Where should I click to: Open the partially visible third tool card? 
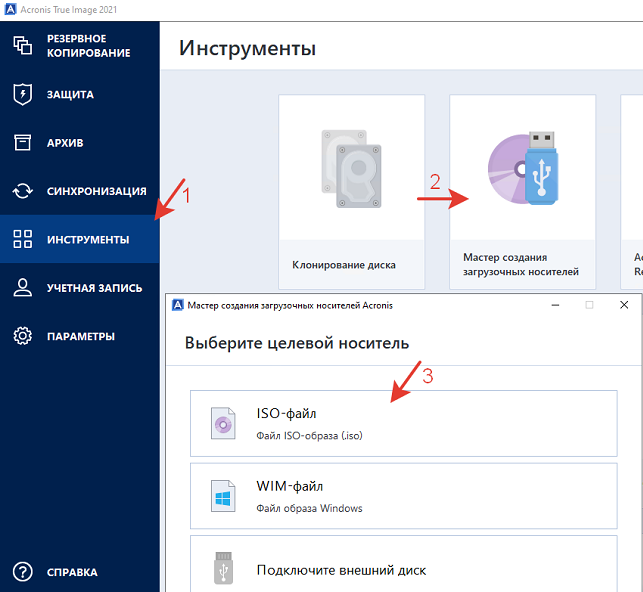pos(632,192)
